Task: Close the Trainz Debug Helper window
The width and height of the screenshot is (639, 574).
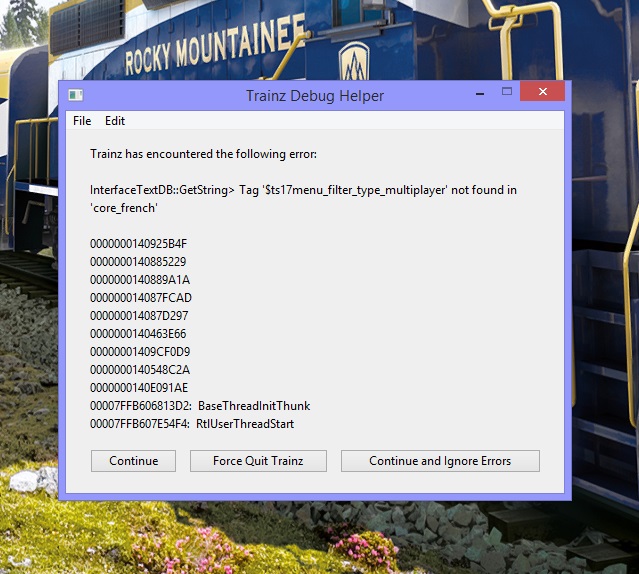Action: [542, 91]
